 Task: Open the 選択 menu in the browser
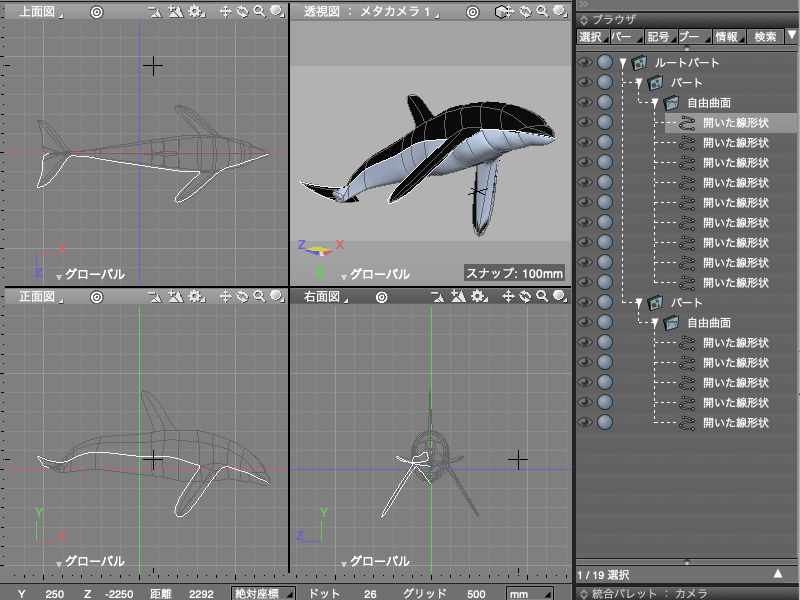[x=591, y=37]
